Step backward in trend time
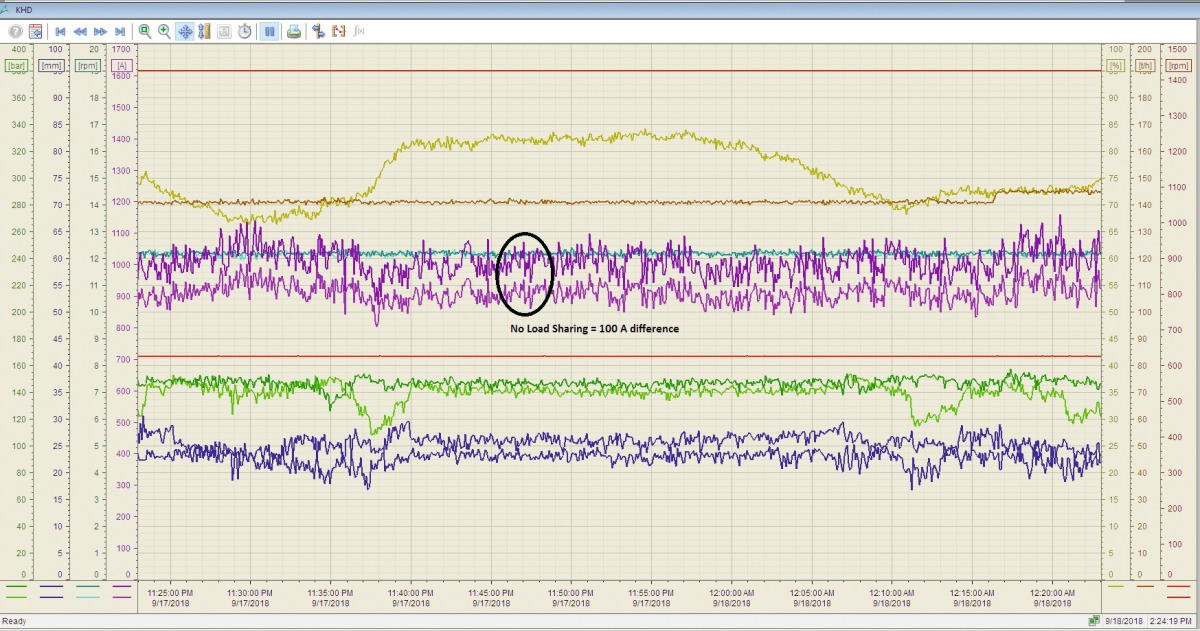 coord(80,31)
